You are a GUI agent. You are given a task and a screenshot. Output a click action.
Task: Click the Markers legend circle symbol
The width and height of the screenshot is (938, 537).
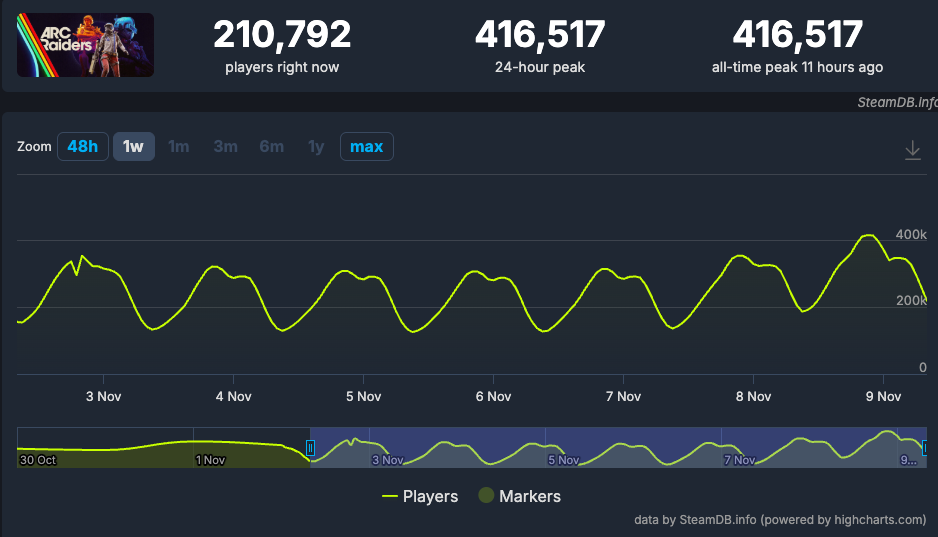[485, 496]
